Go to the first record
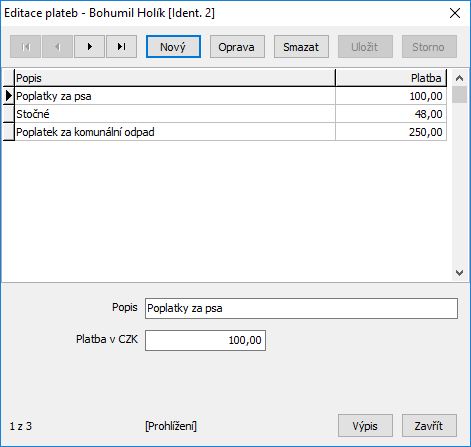Screen dimensions: 471x447 (25, 47)
